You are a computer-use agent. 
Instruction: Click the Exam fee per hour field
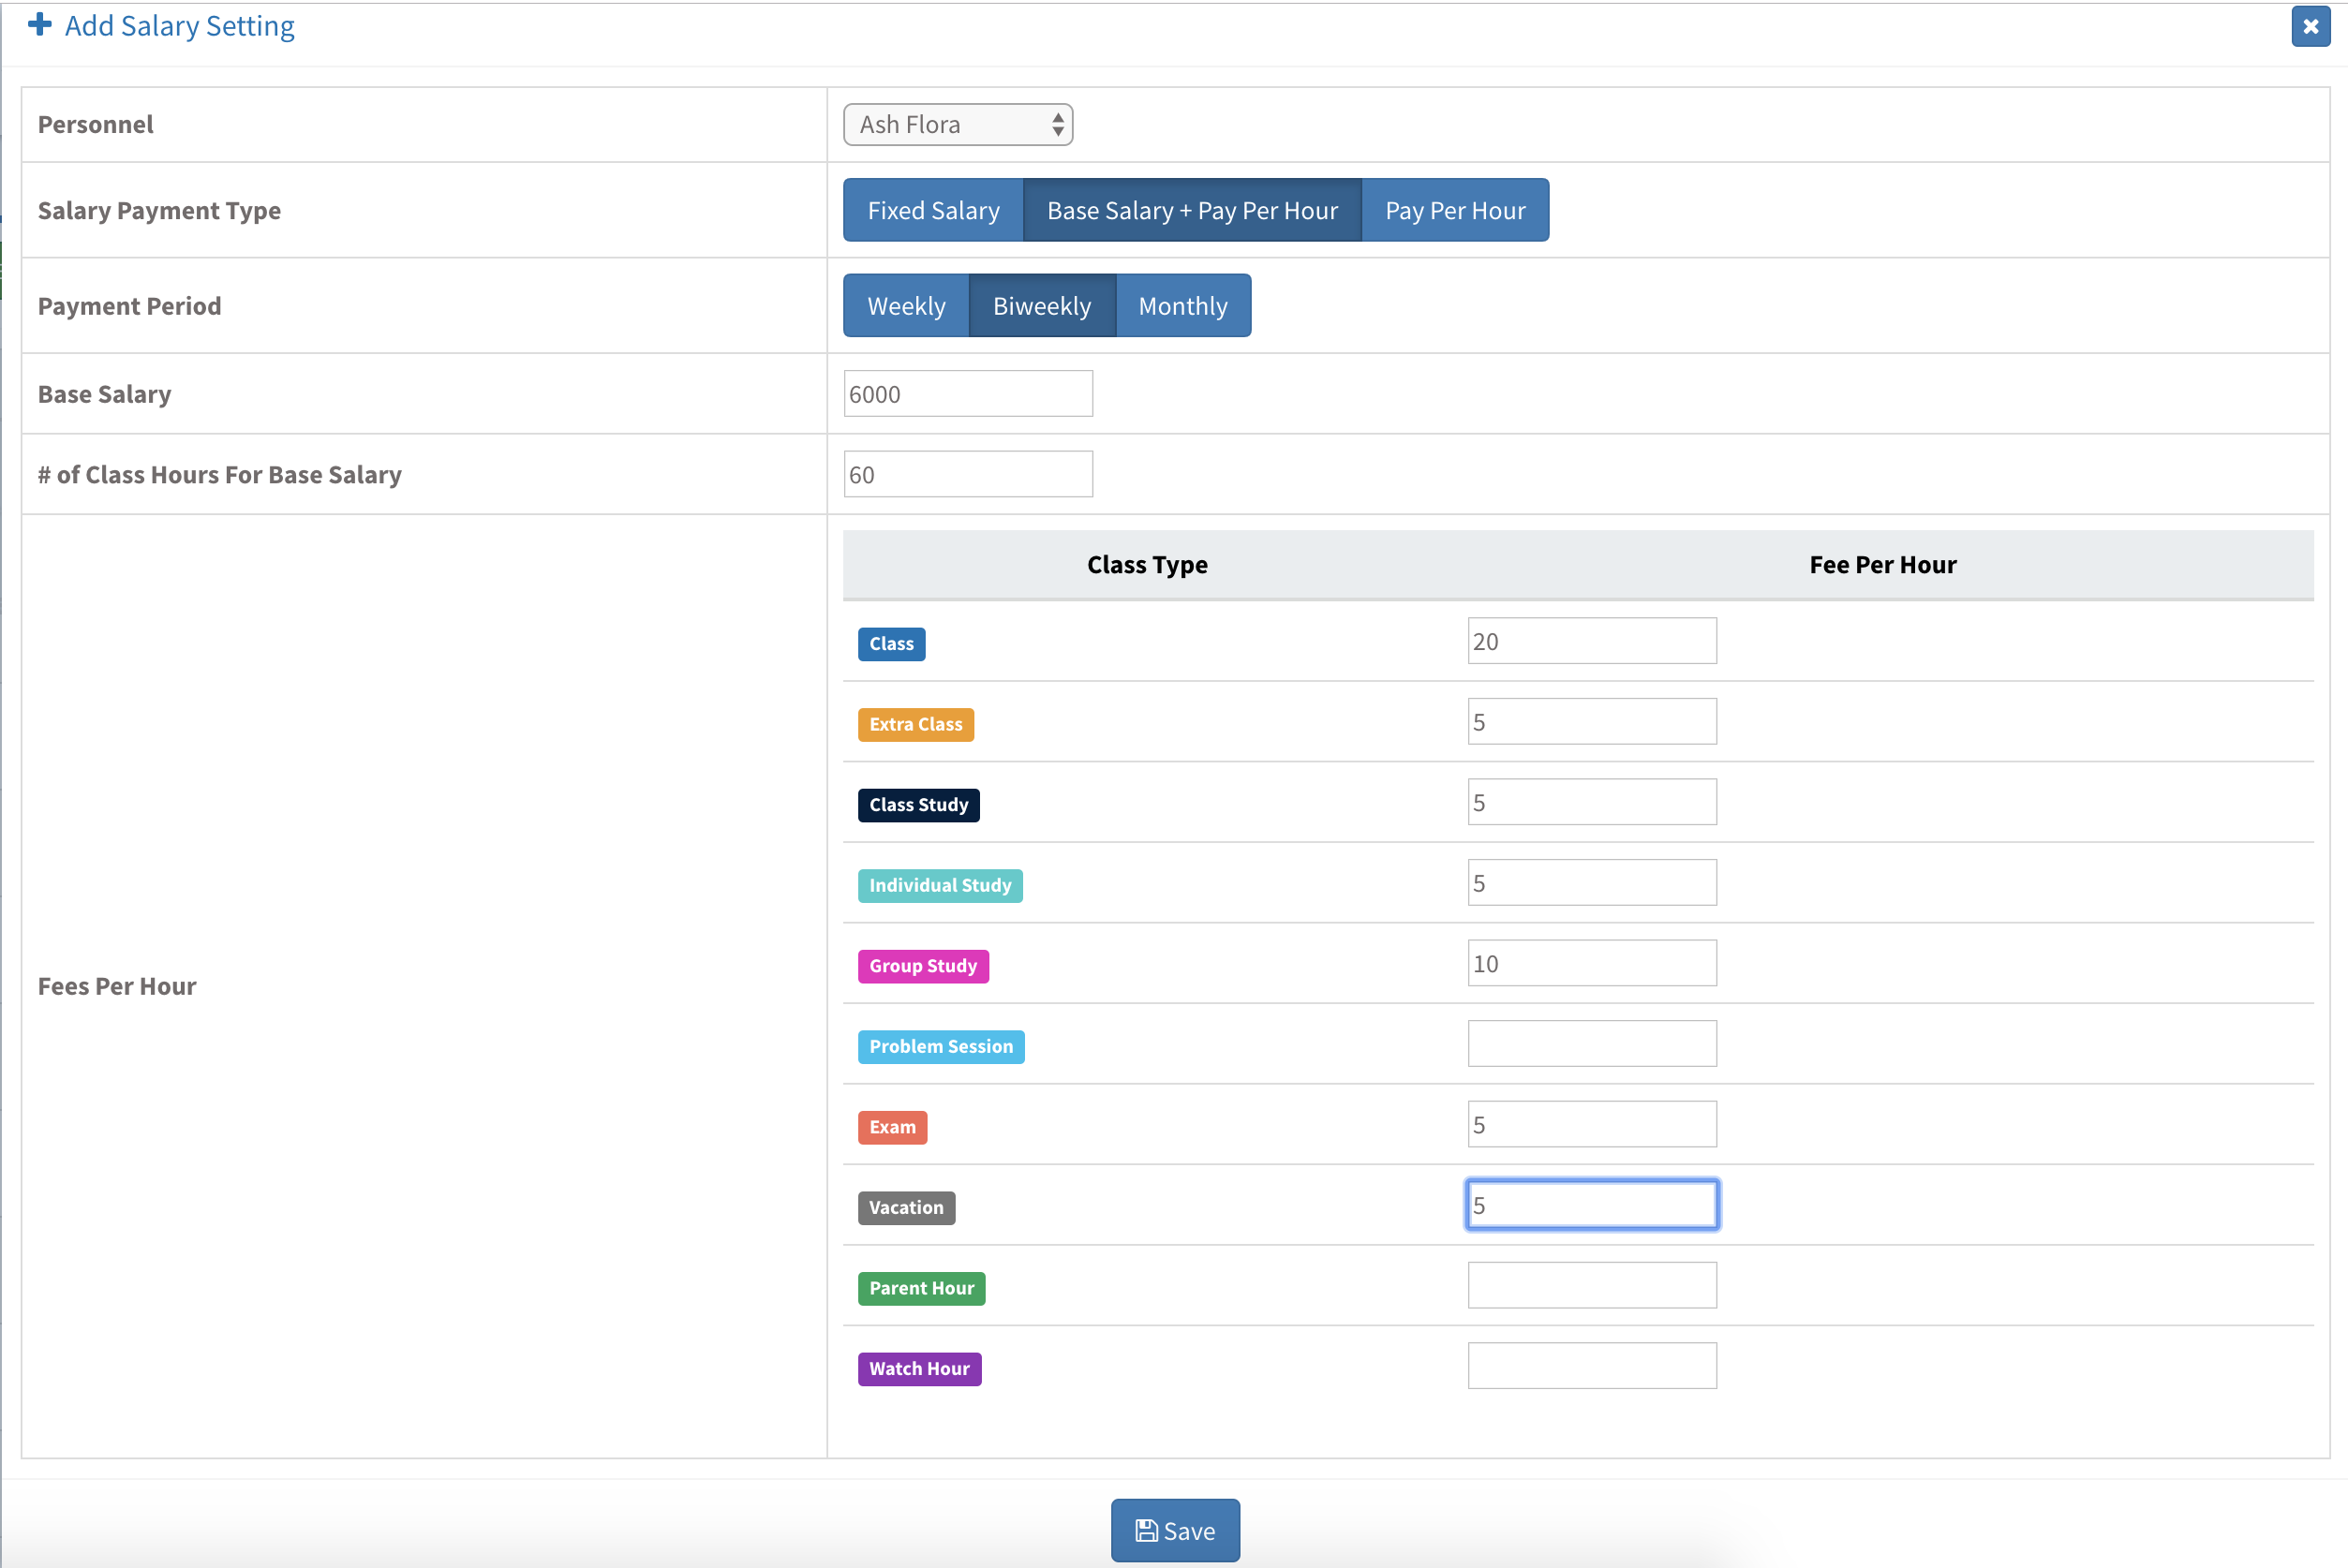point(1591,1125)
